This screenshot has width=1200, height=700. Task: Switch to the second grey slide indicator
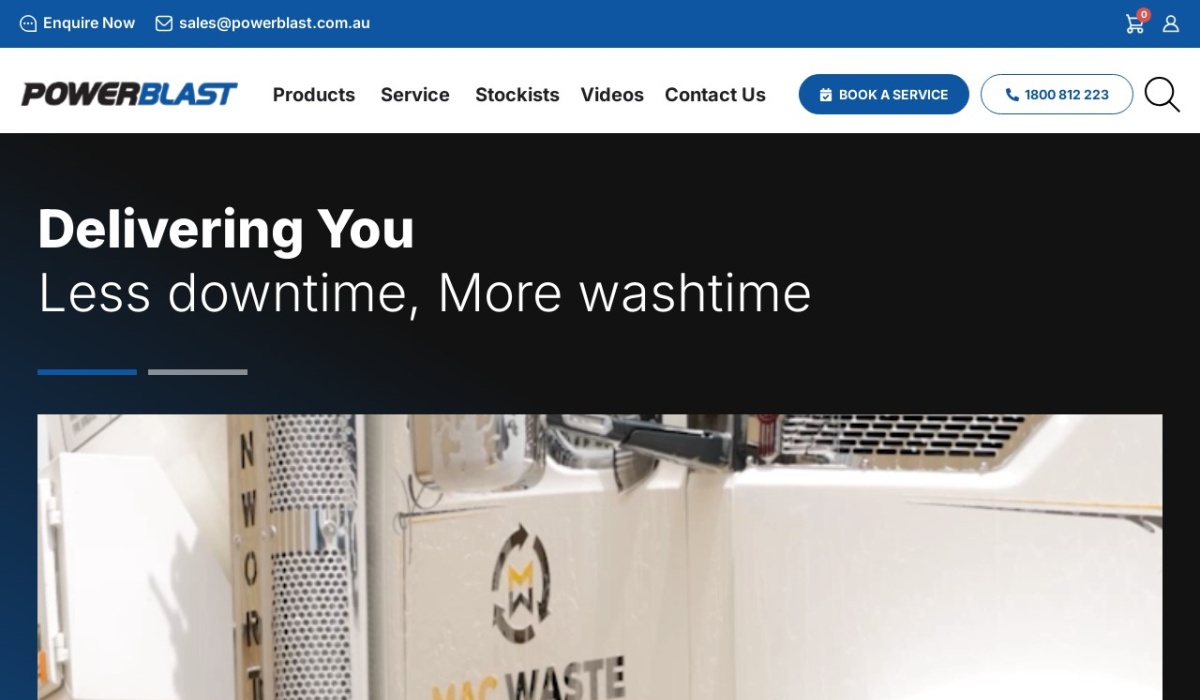point(198,372)
